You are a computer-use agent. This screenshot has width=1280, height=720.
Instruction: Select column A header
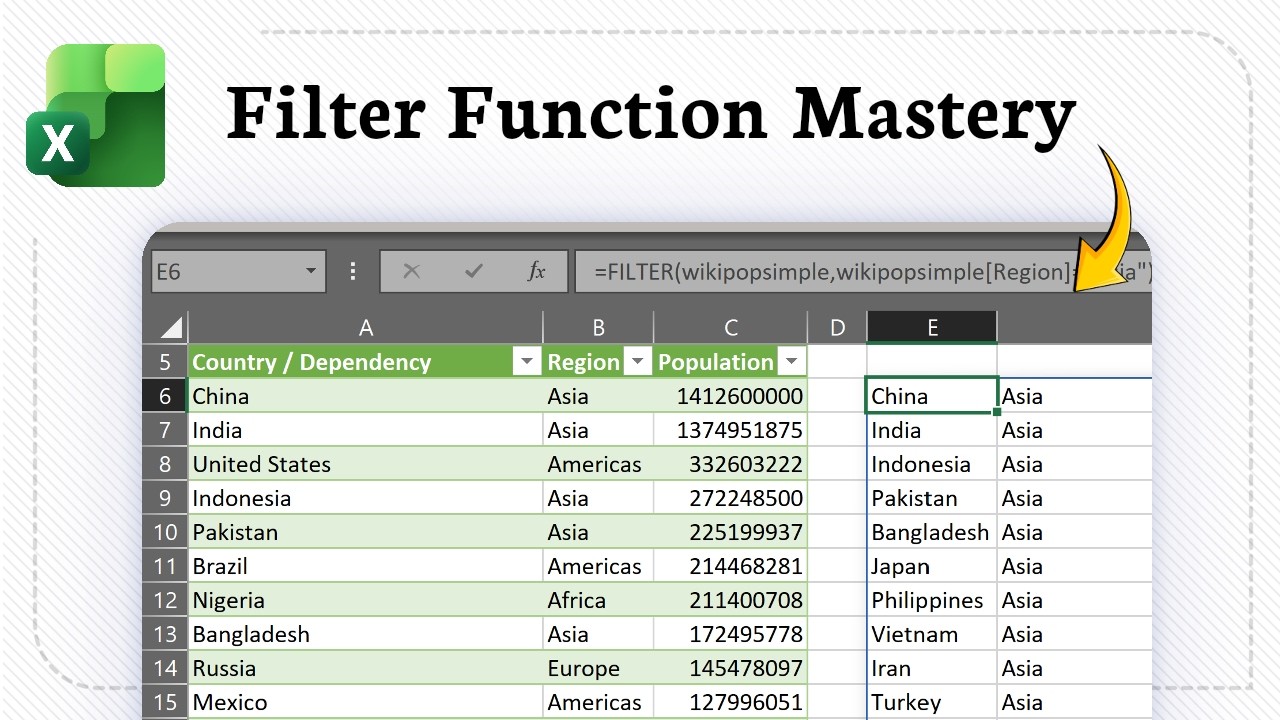click(365, 327)
